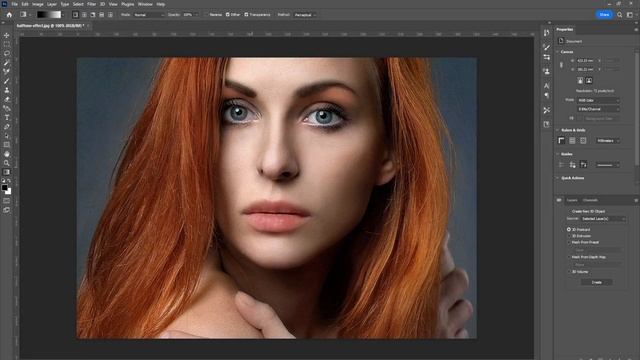Open the RGB Color mode dropdown
Image resolution: width=640 pixels, height=360 pixels.
(x=598, y=100)
